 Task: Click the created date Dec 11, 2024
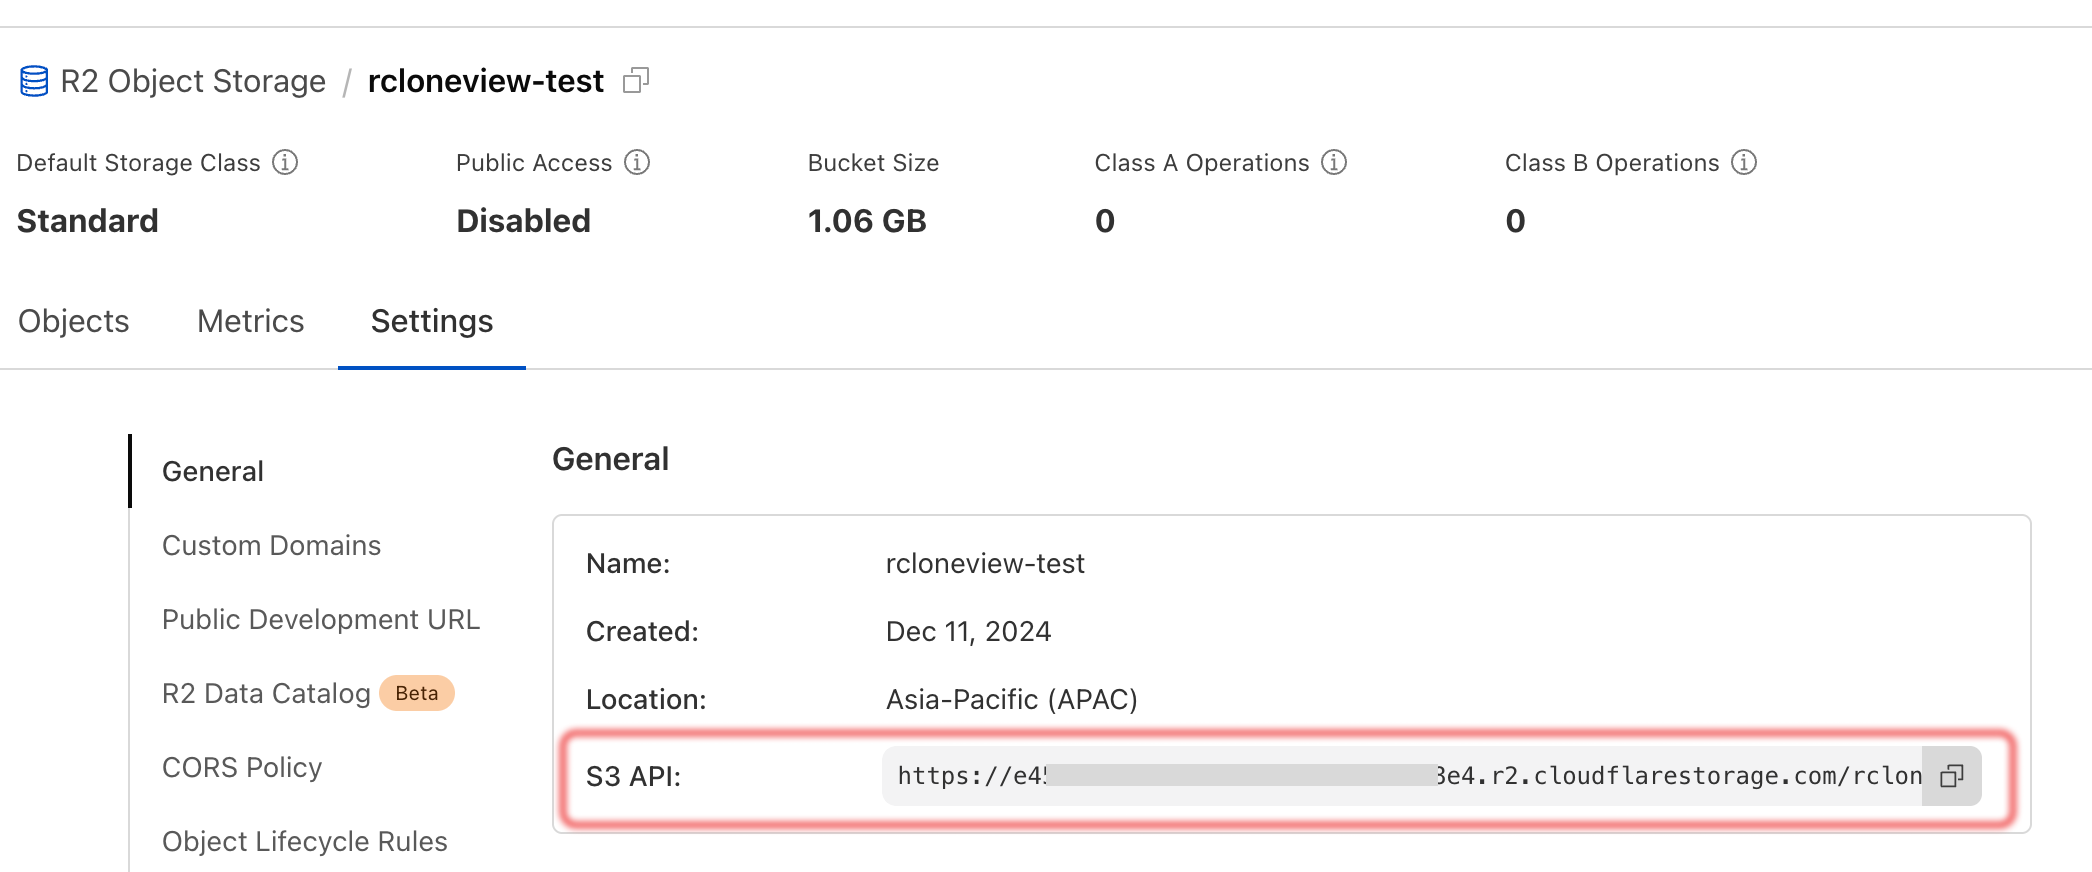pos(969,632)
